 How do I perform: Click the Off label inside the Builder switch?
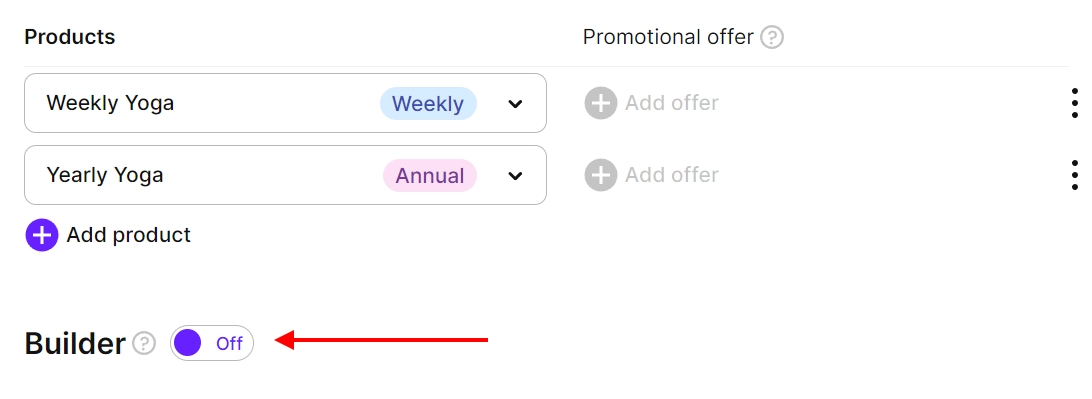click(x=229, y=343)
